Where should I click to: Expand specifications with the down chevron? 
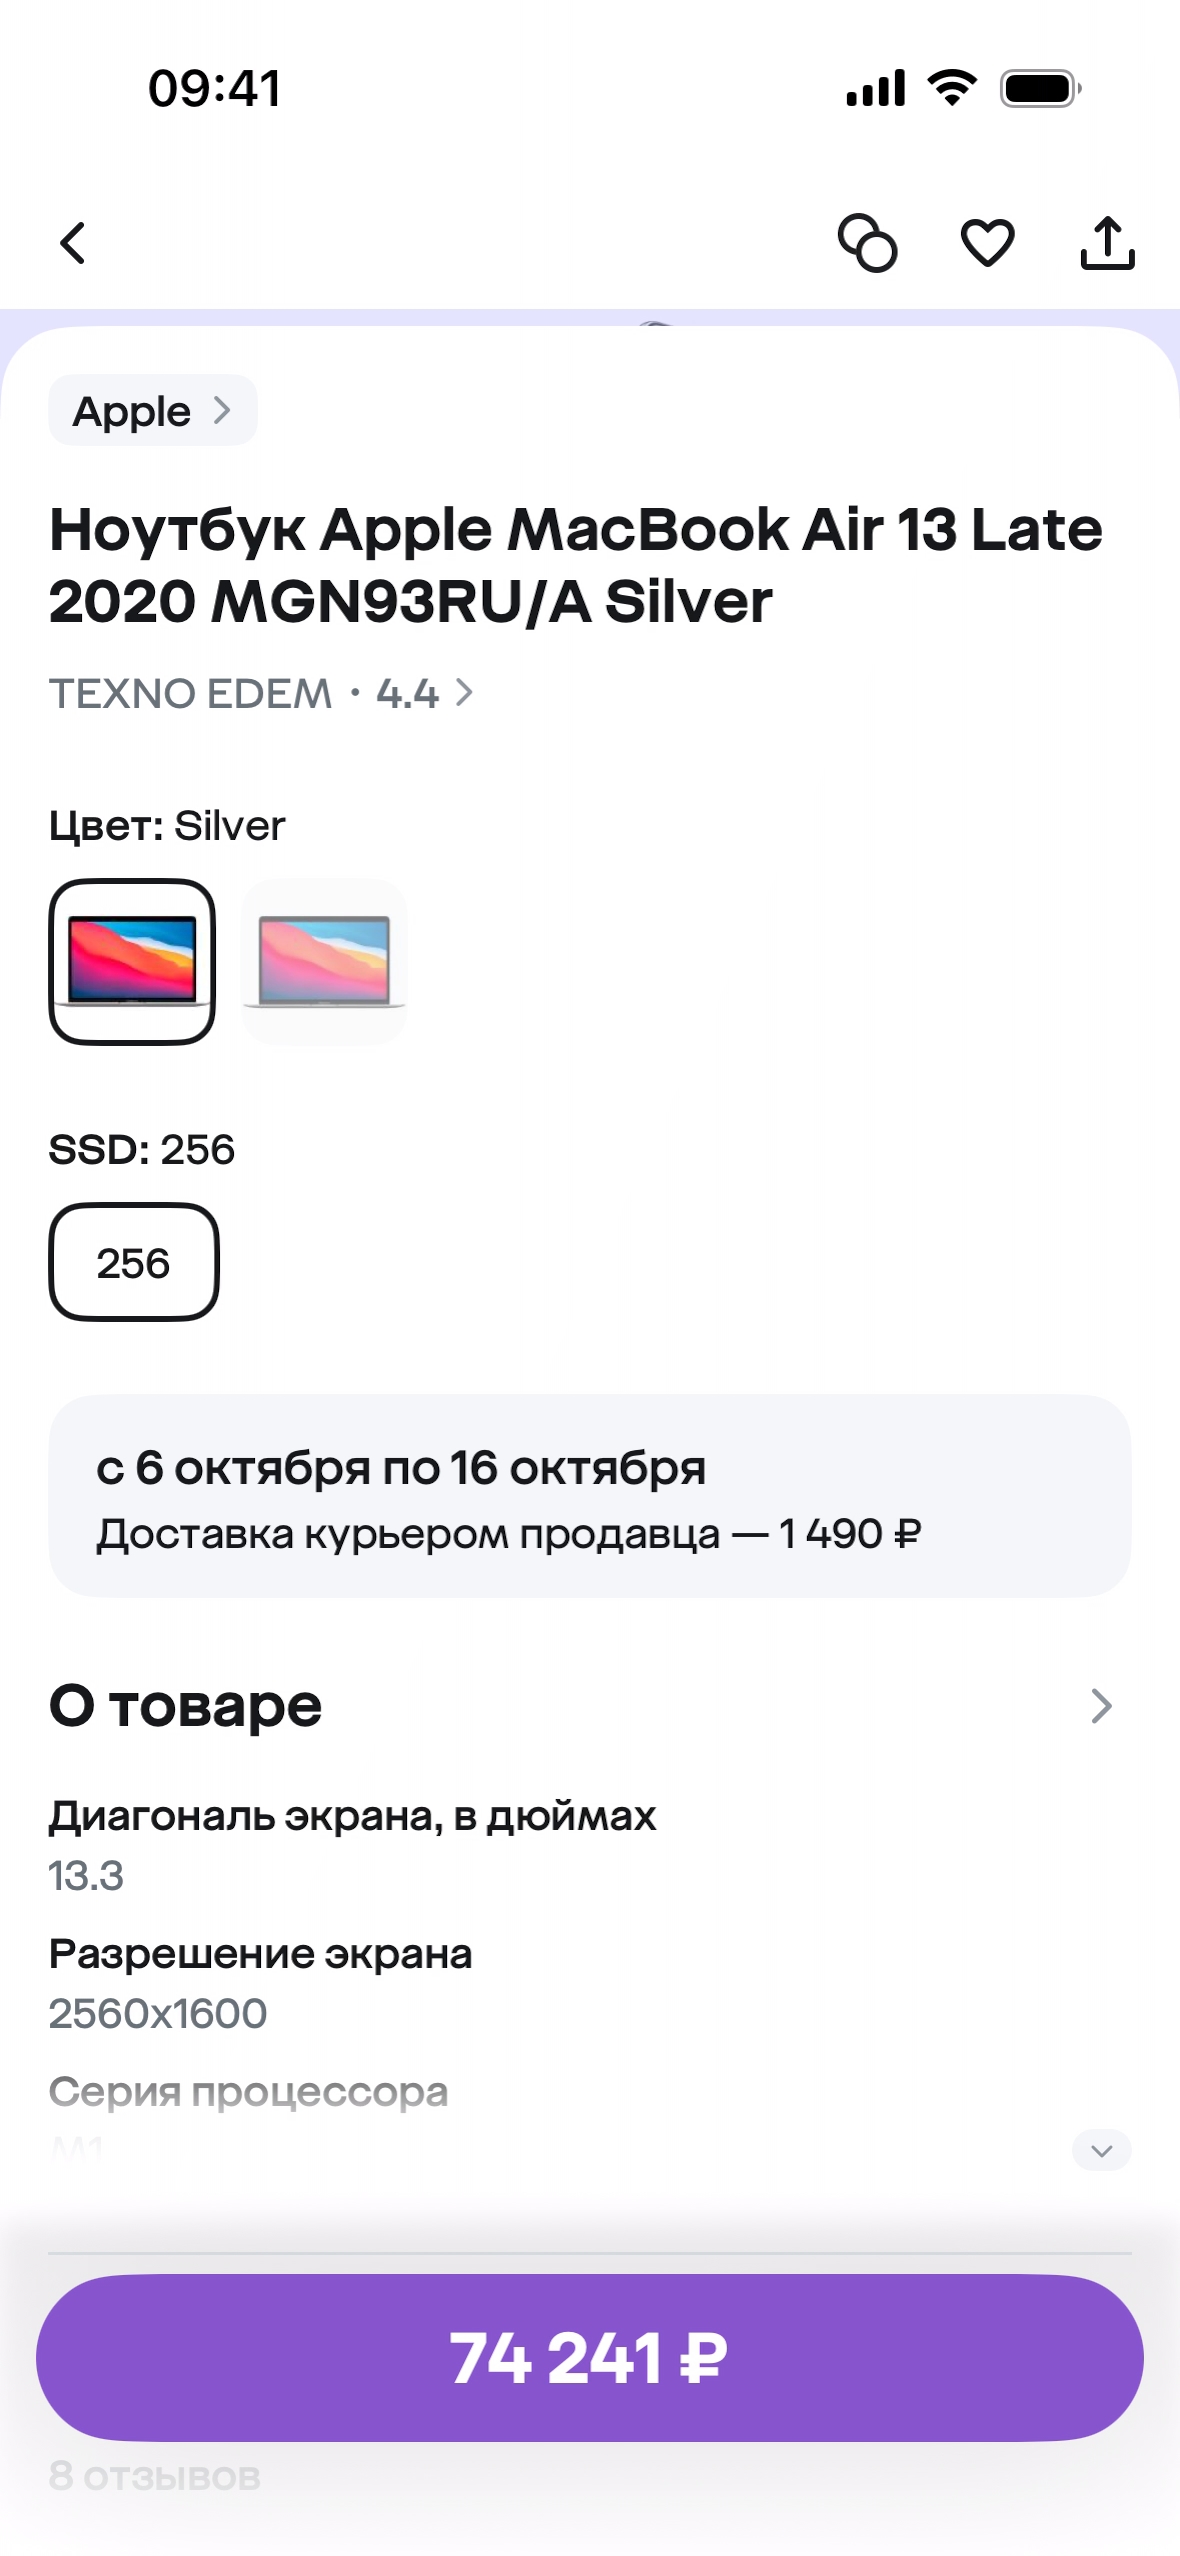click(1101, 2150)
